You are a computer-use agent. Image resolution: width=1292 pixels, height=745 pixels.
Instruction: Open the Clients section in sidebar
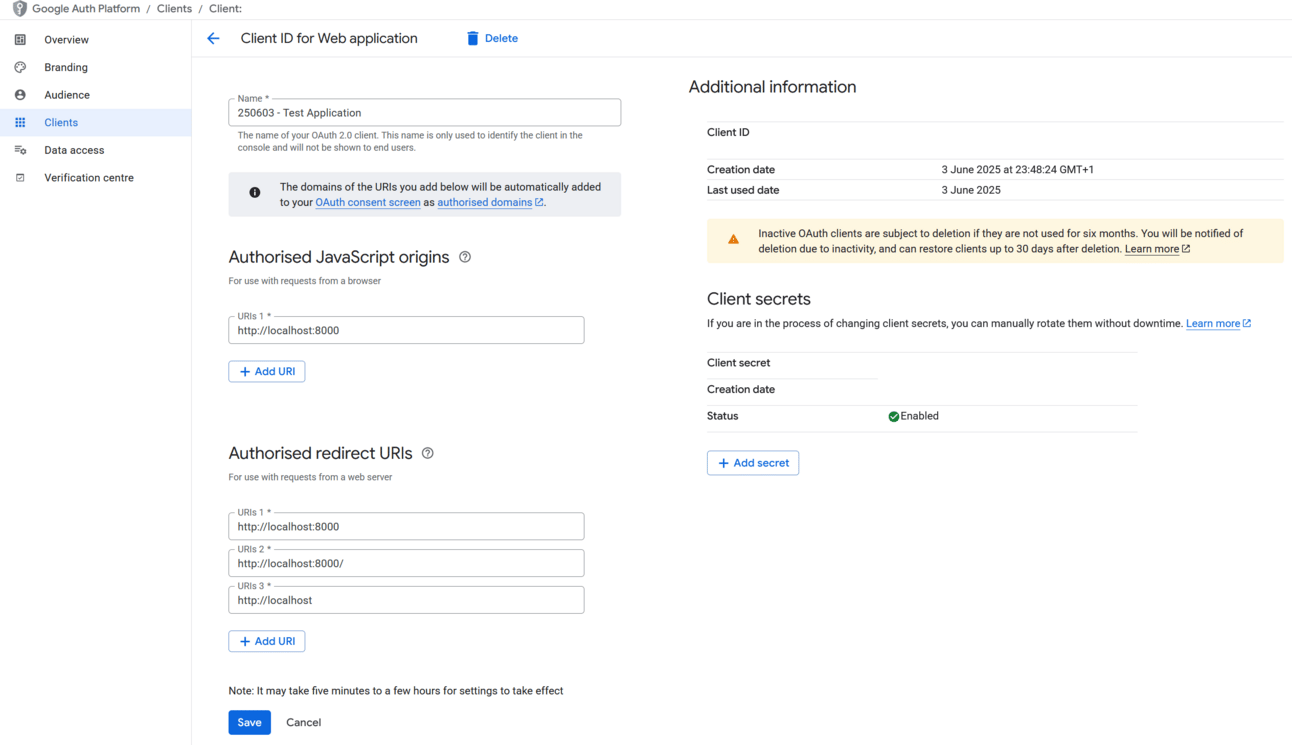click(x=61, y=123)
